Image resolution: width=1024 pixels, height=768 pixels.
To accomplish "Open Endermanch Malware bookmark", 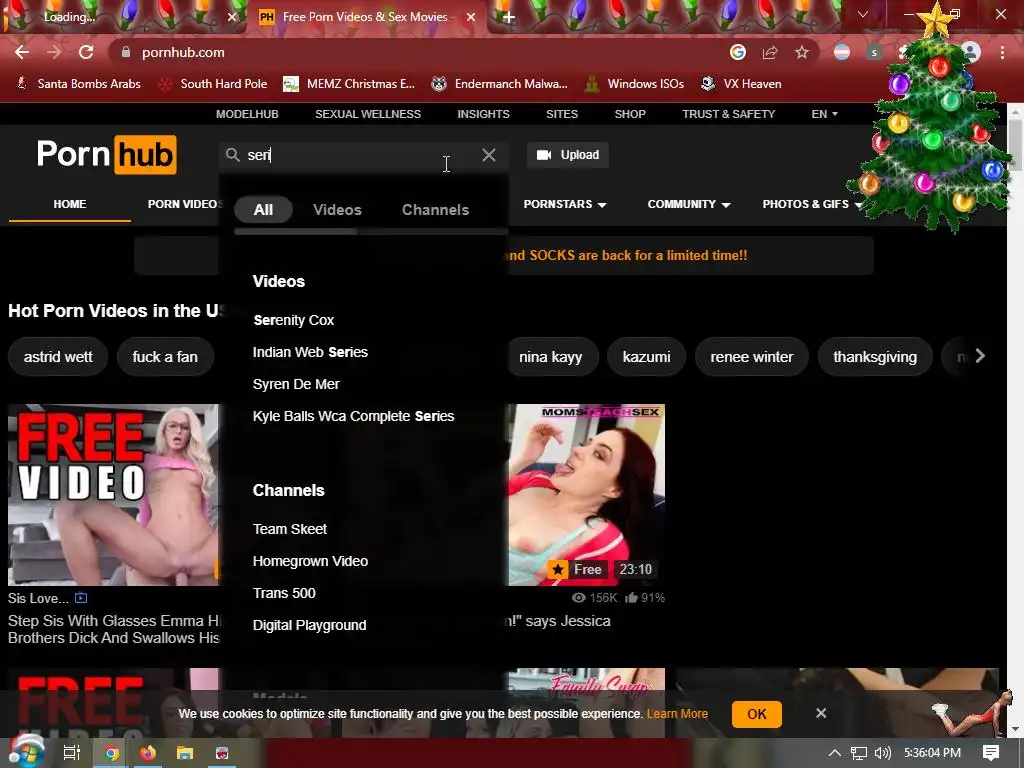I will (500, 84).
